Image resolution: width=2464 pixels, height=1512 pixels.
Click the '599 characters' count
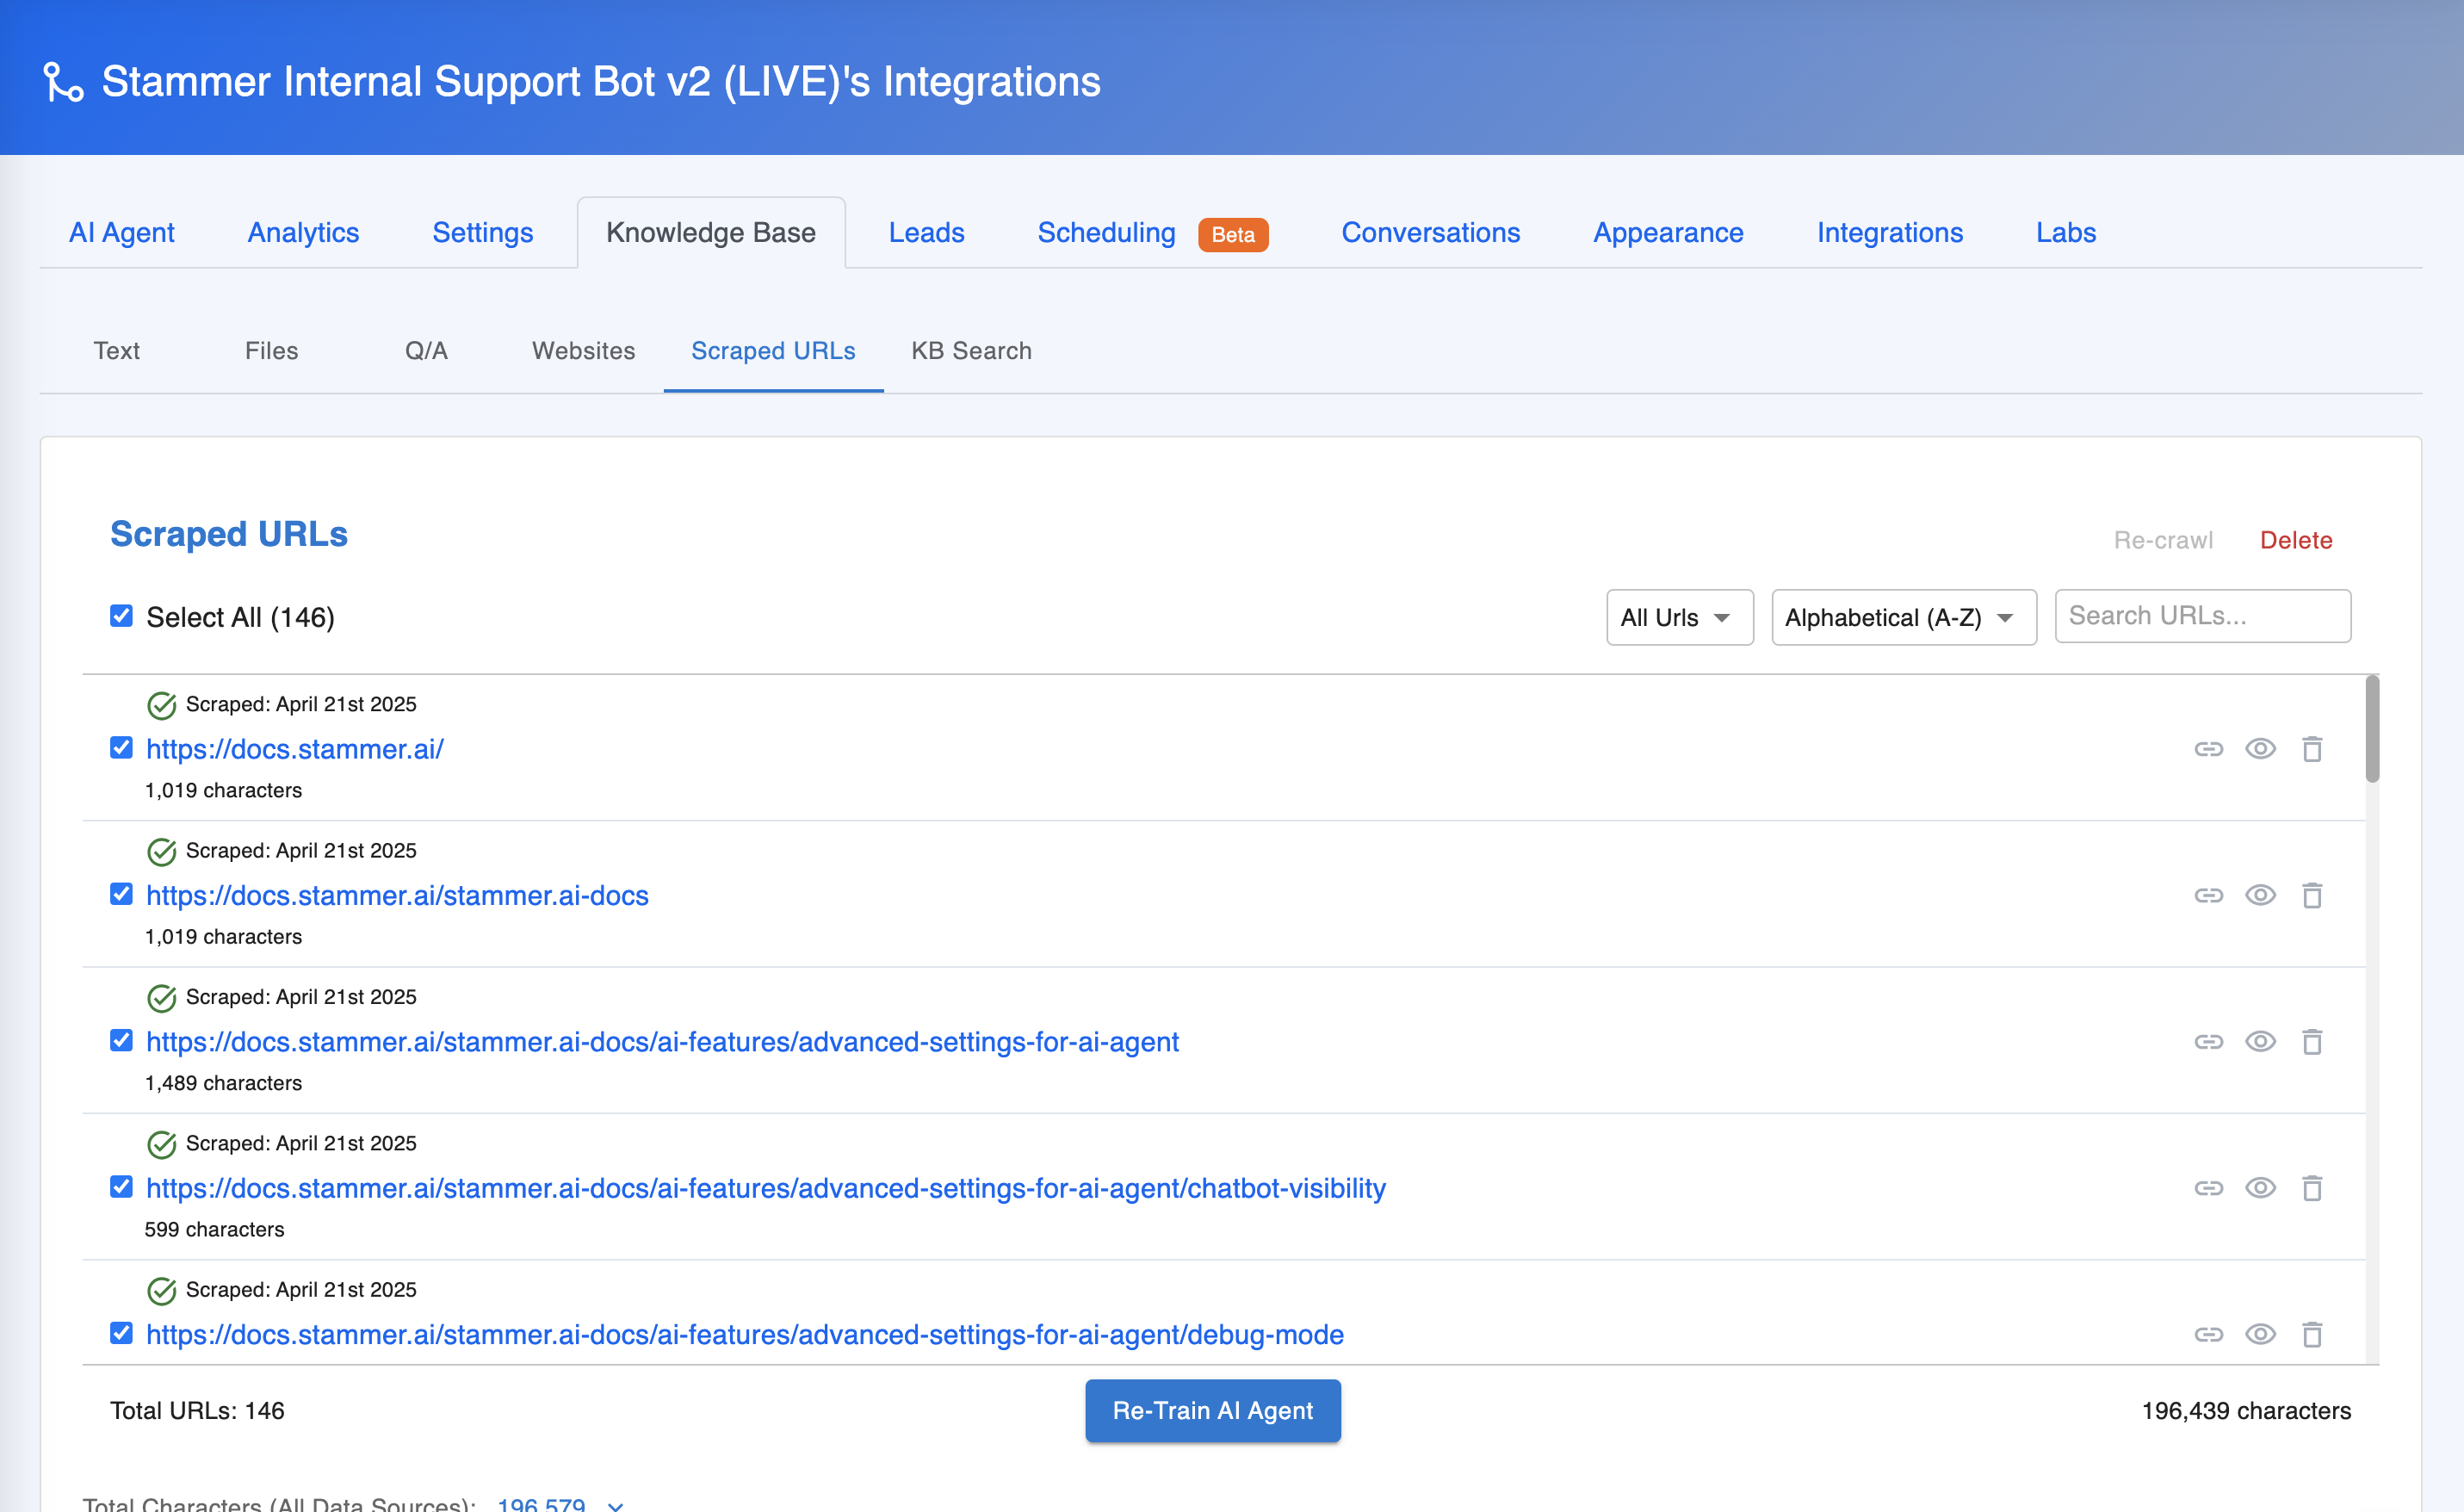(x=214, y=1229)
